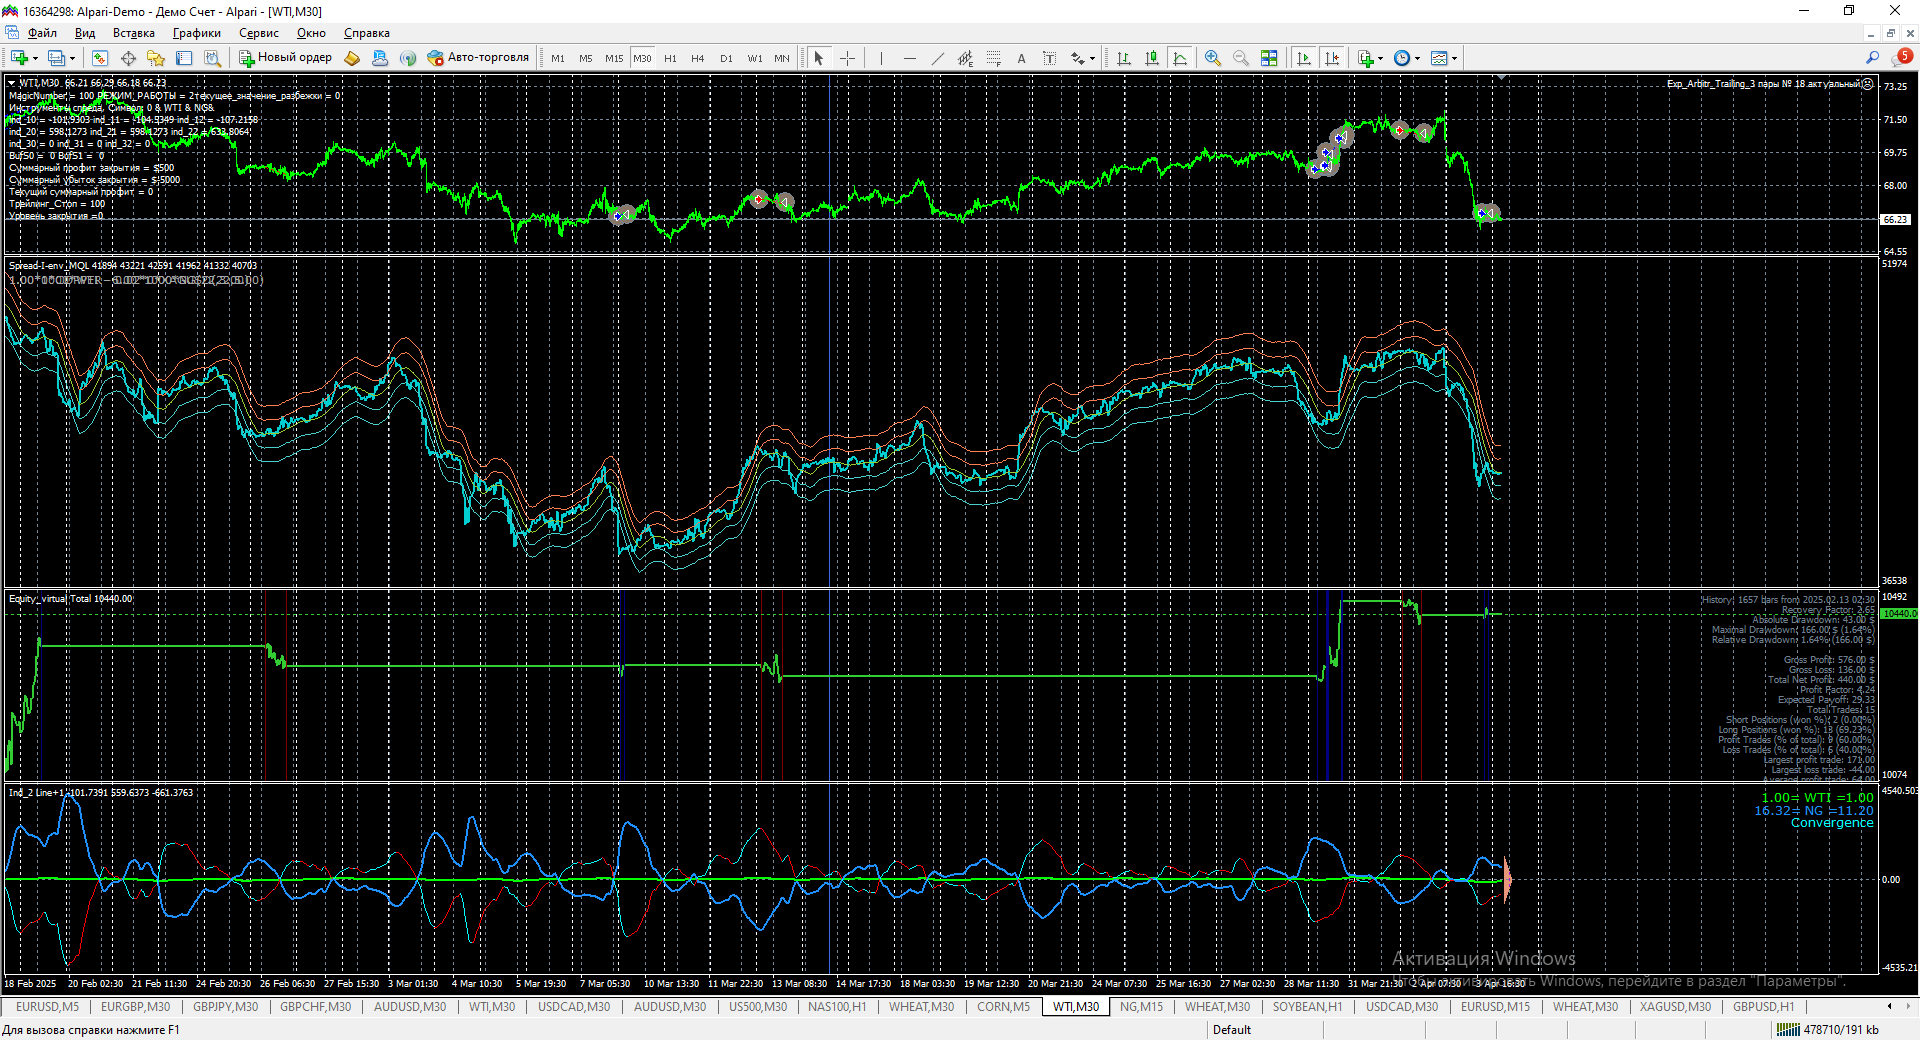Toggle chart shift

tap(1332, 58)
